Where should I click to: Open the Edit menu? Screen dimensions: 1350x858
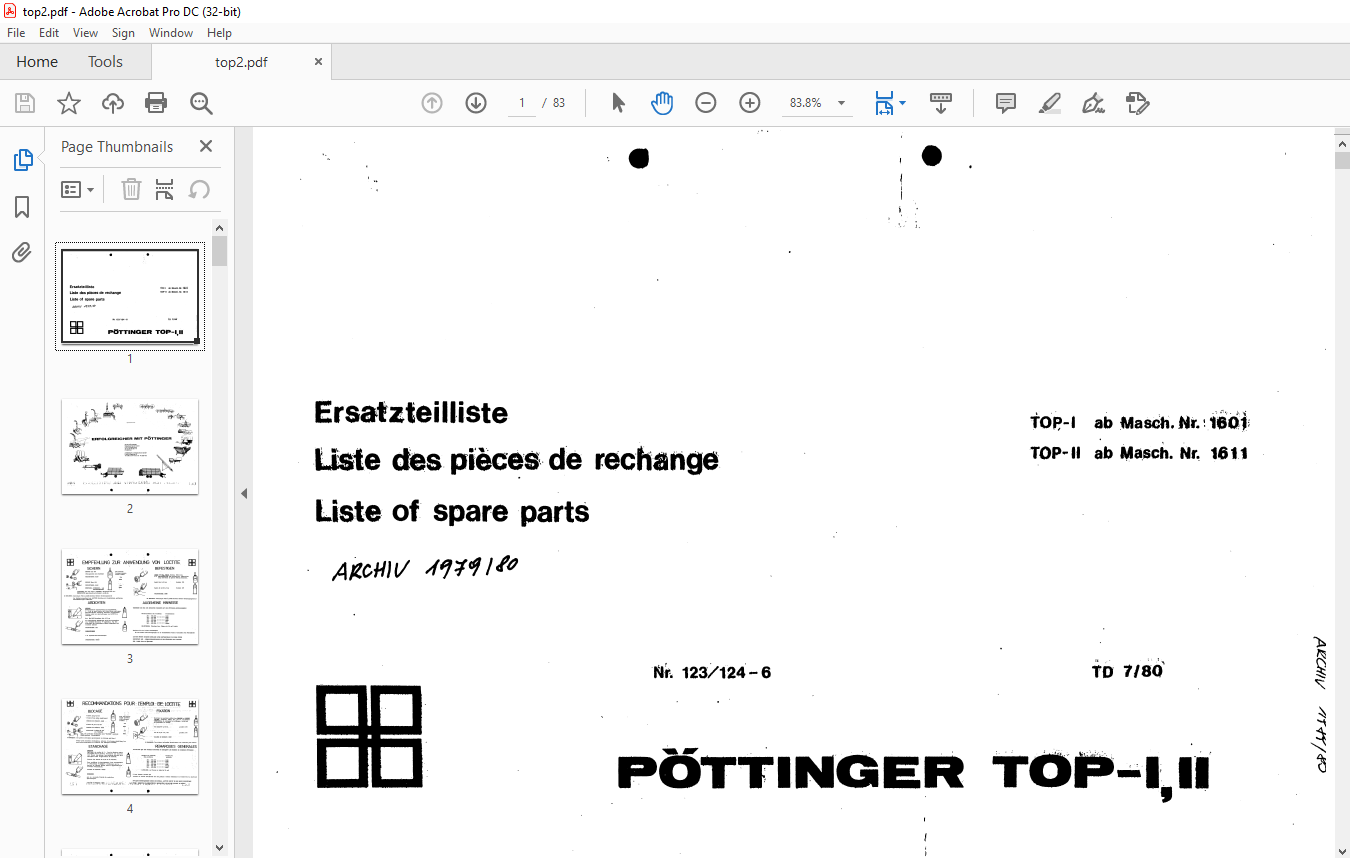pyautogui.click(x=49, y=33)
